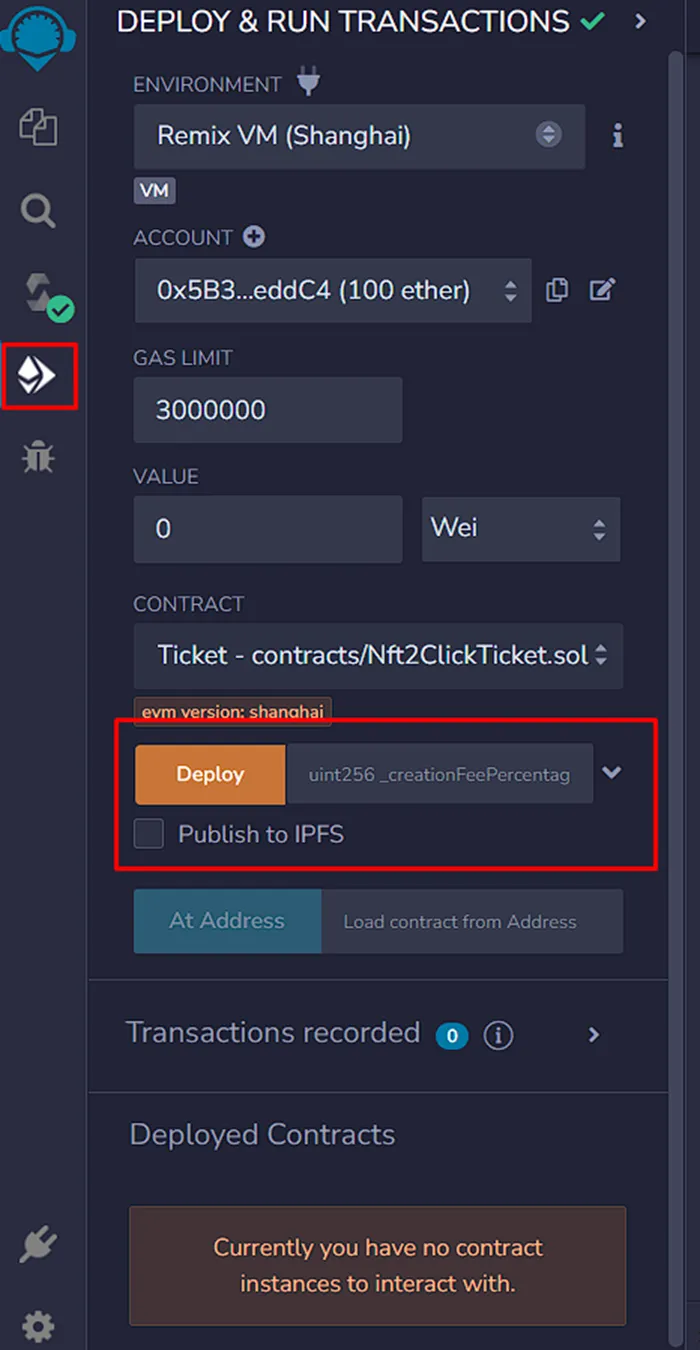Click the At Address button
The width and height of the screenshot is (700, 1350).
[x=227, y=921]
